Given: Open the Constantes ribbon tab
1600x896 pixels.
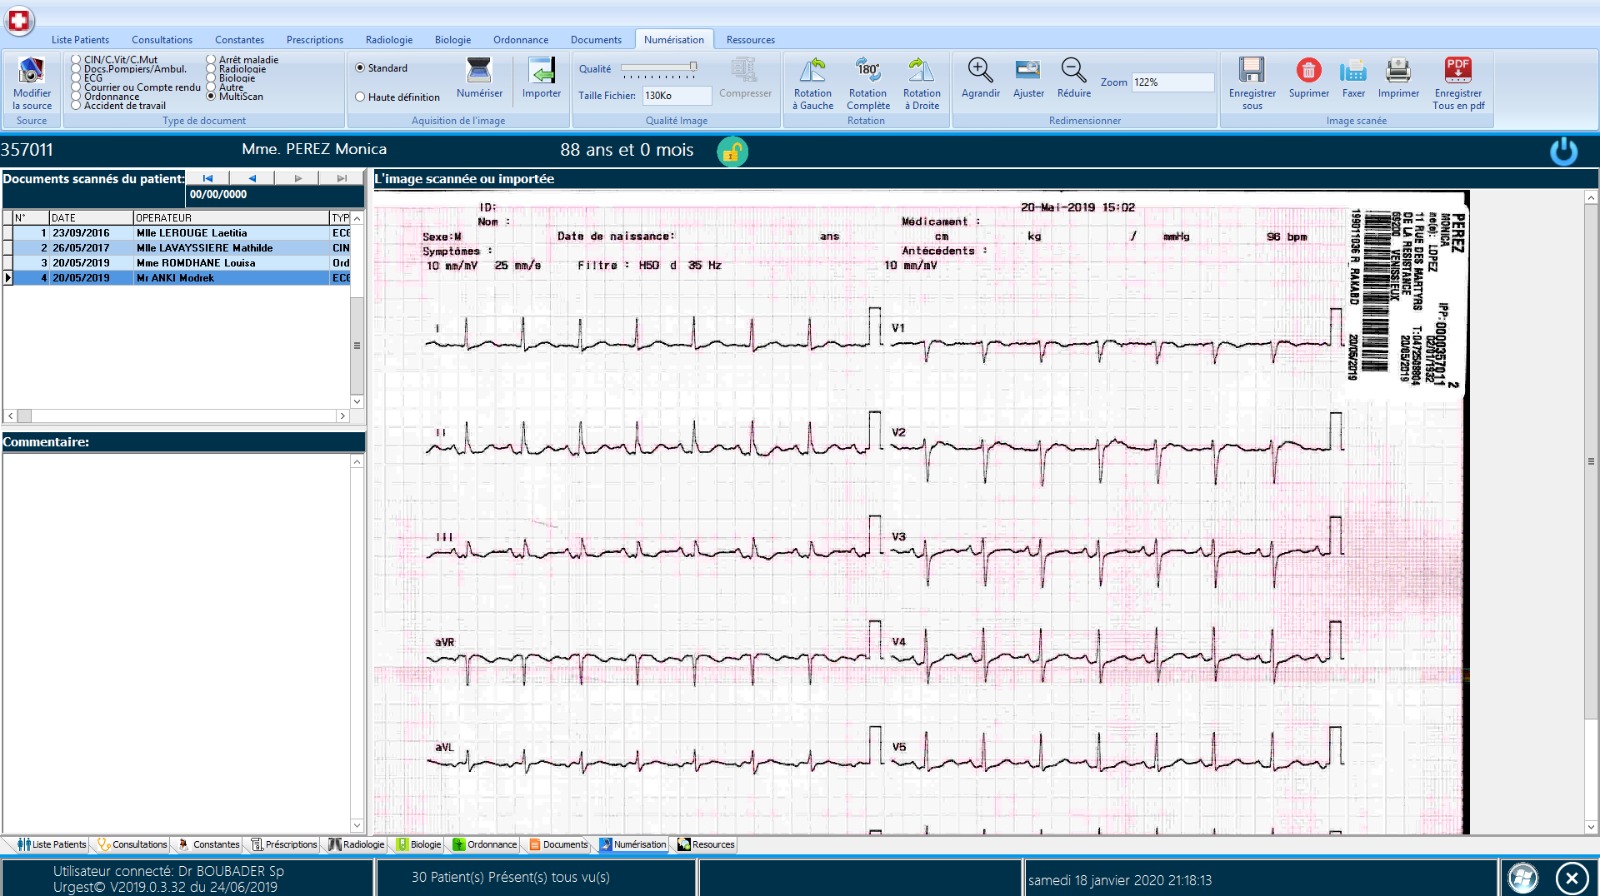Looking at the screenshot, I should point(240,40).
